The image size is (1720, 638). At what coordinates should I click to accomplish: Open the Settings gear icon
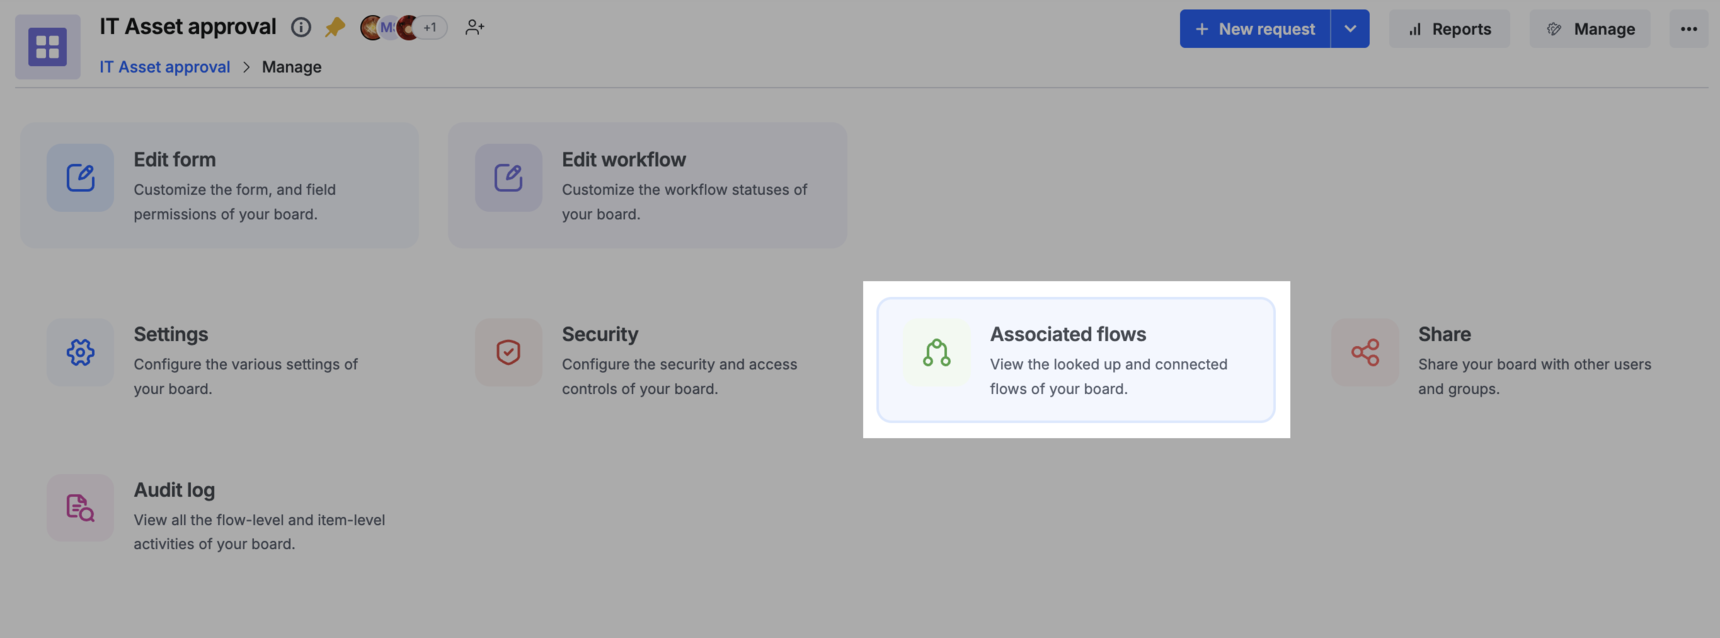(x=80, y=352)
